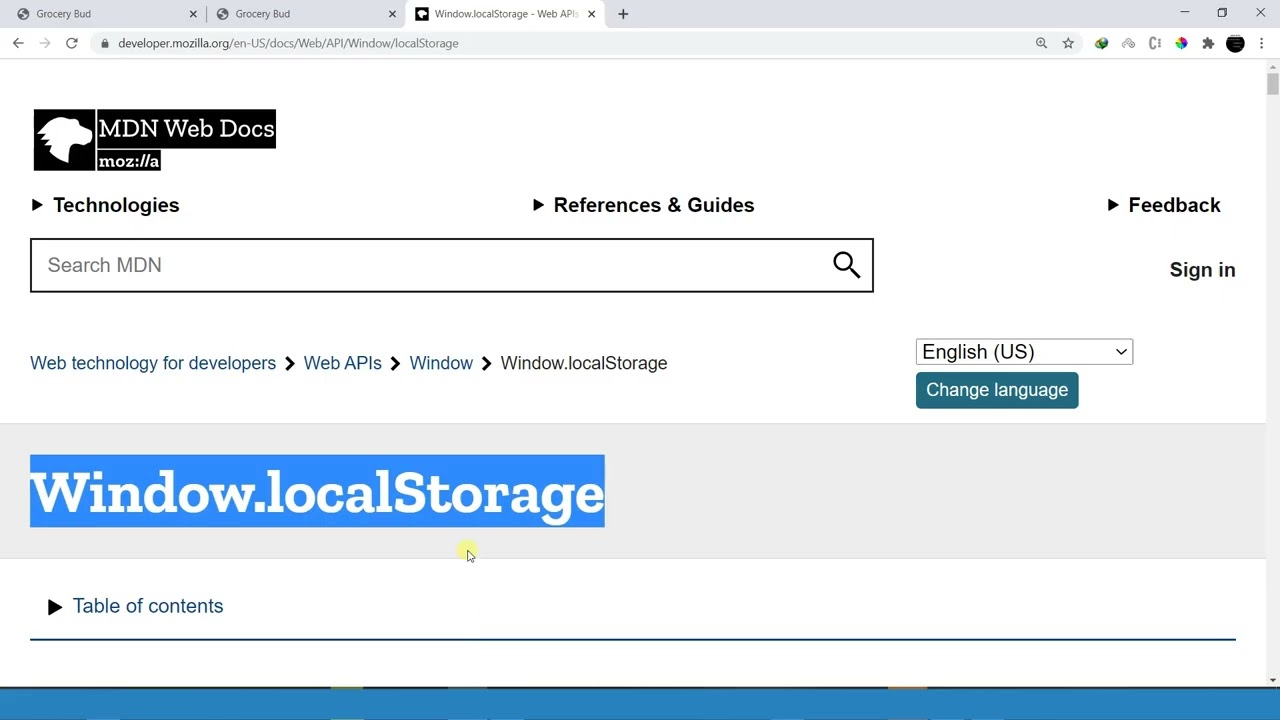Switch to the first Grocery Bud tab
The image size is (1280, 720).
pyautogui.click(x=100, y=14)
